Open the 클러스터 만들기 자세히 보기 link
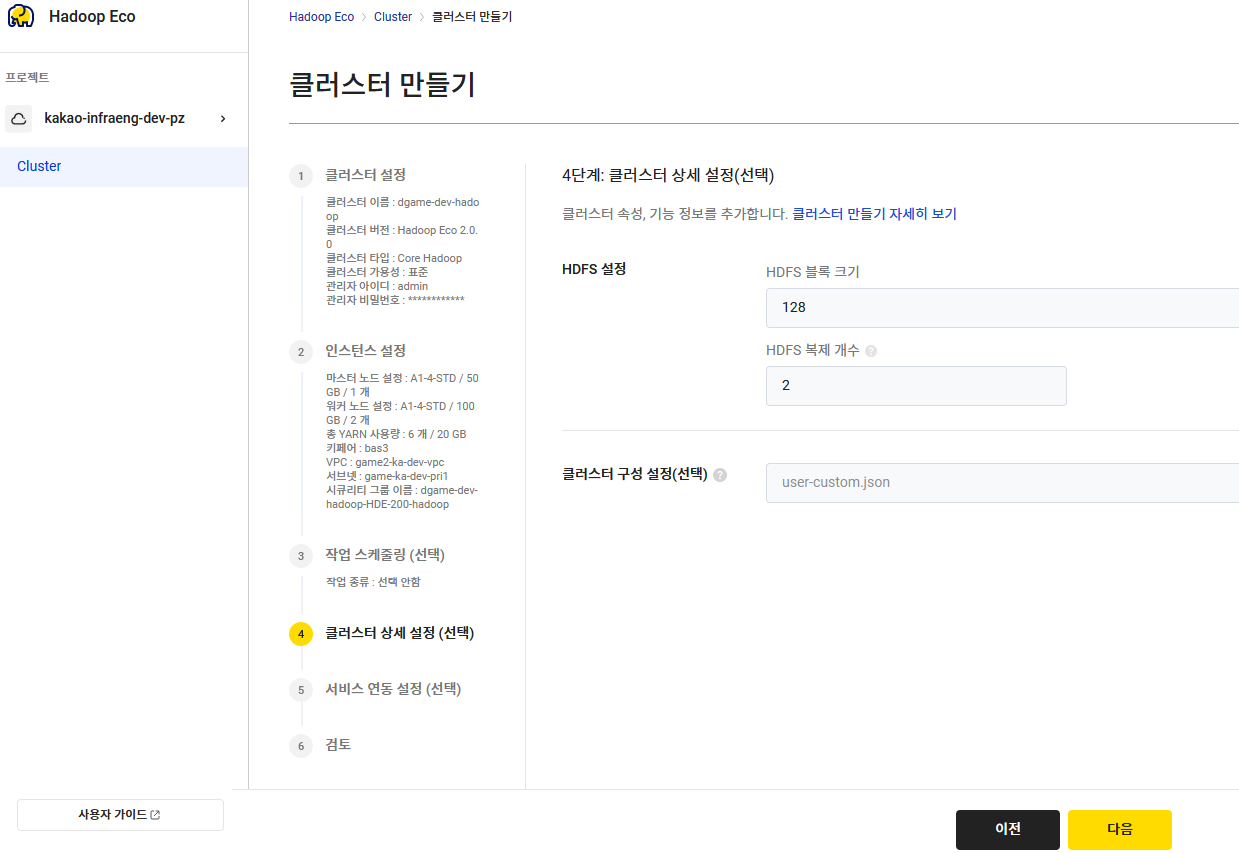The height and width of the screenshot is (853, 1239). (x=875, y=214)
